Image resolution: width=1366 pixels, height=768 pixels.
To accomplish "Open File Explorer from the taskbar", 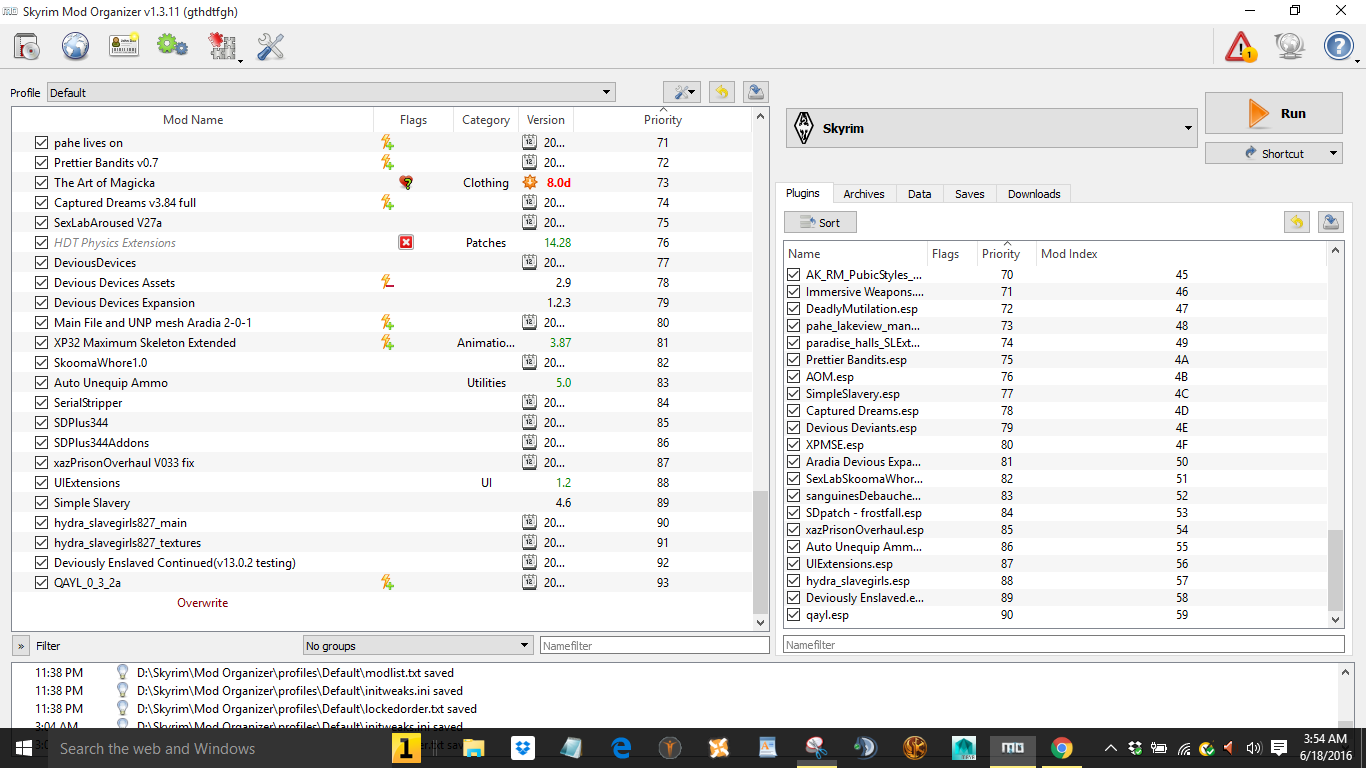I will [474, 748].
